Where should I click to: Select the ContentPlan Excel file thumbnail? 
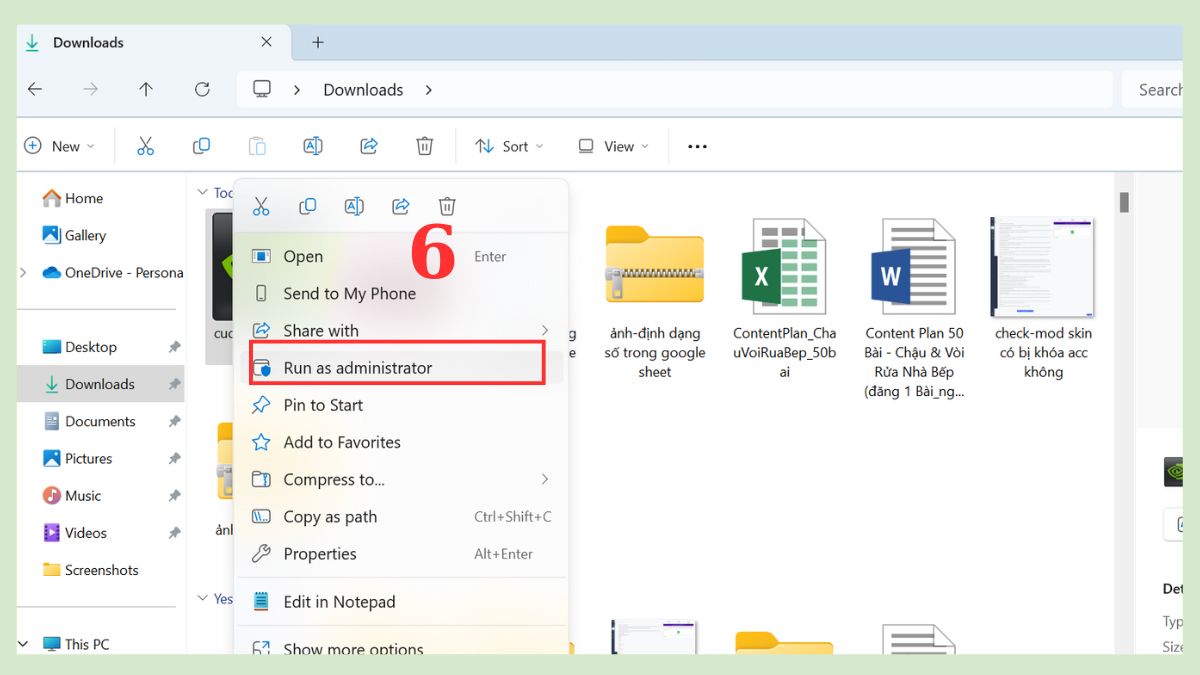tap(784, 267)
